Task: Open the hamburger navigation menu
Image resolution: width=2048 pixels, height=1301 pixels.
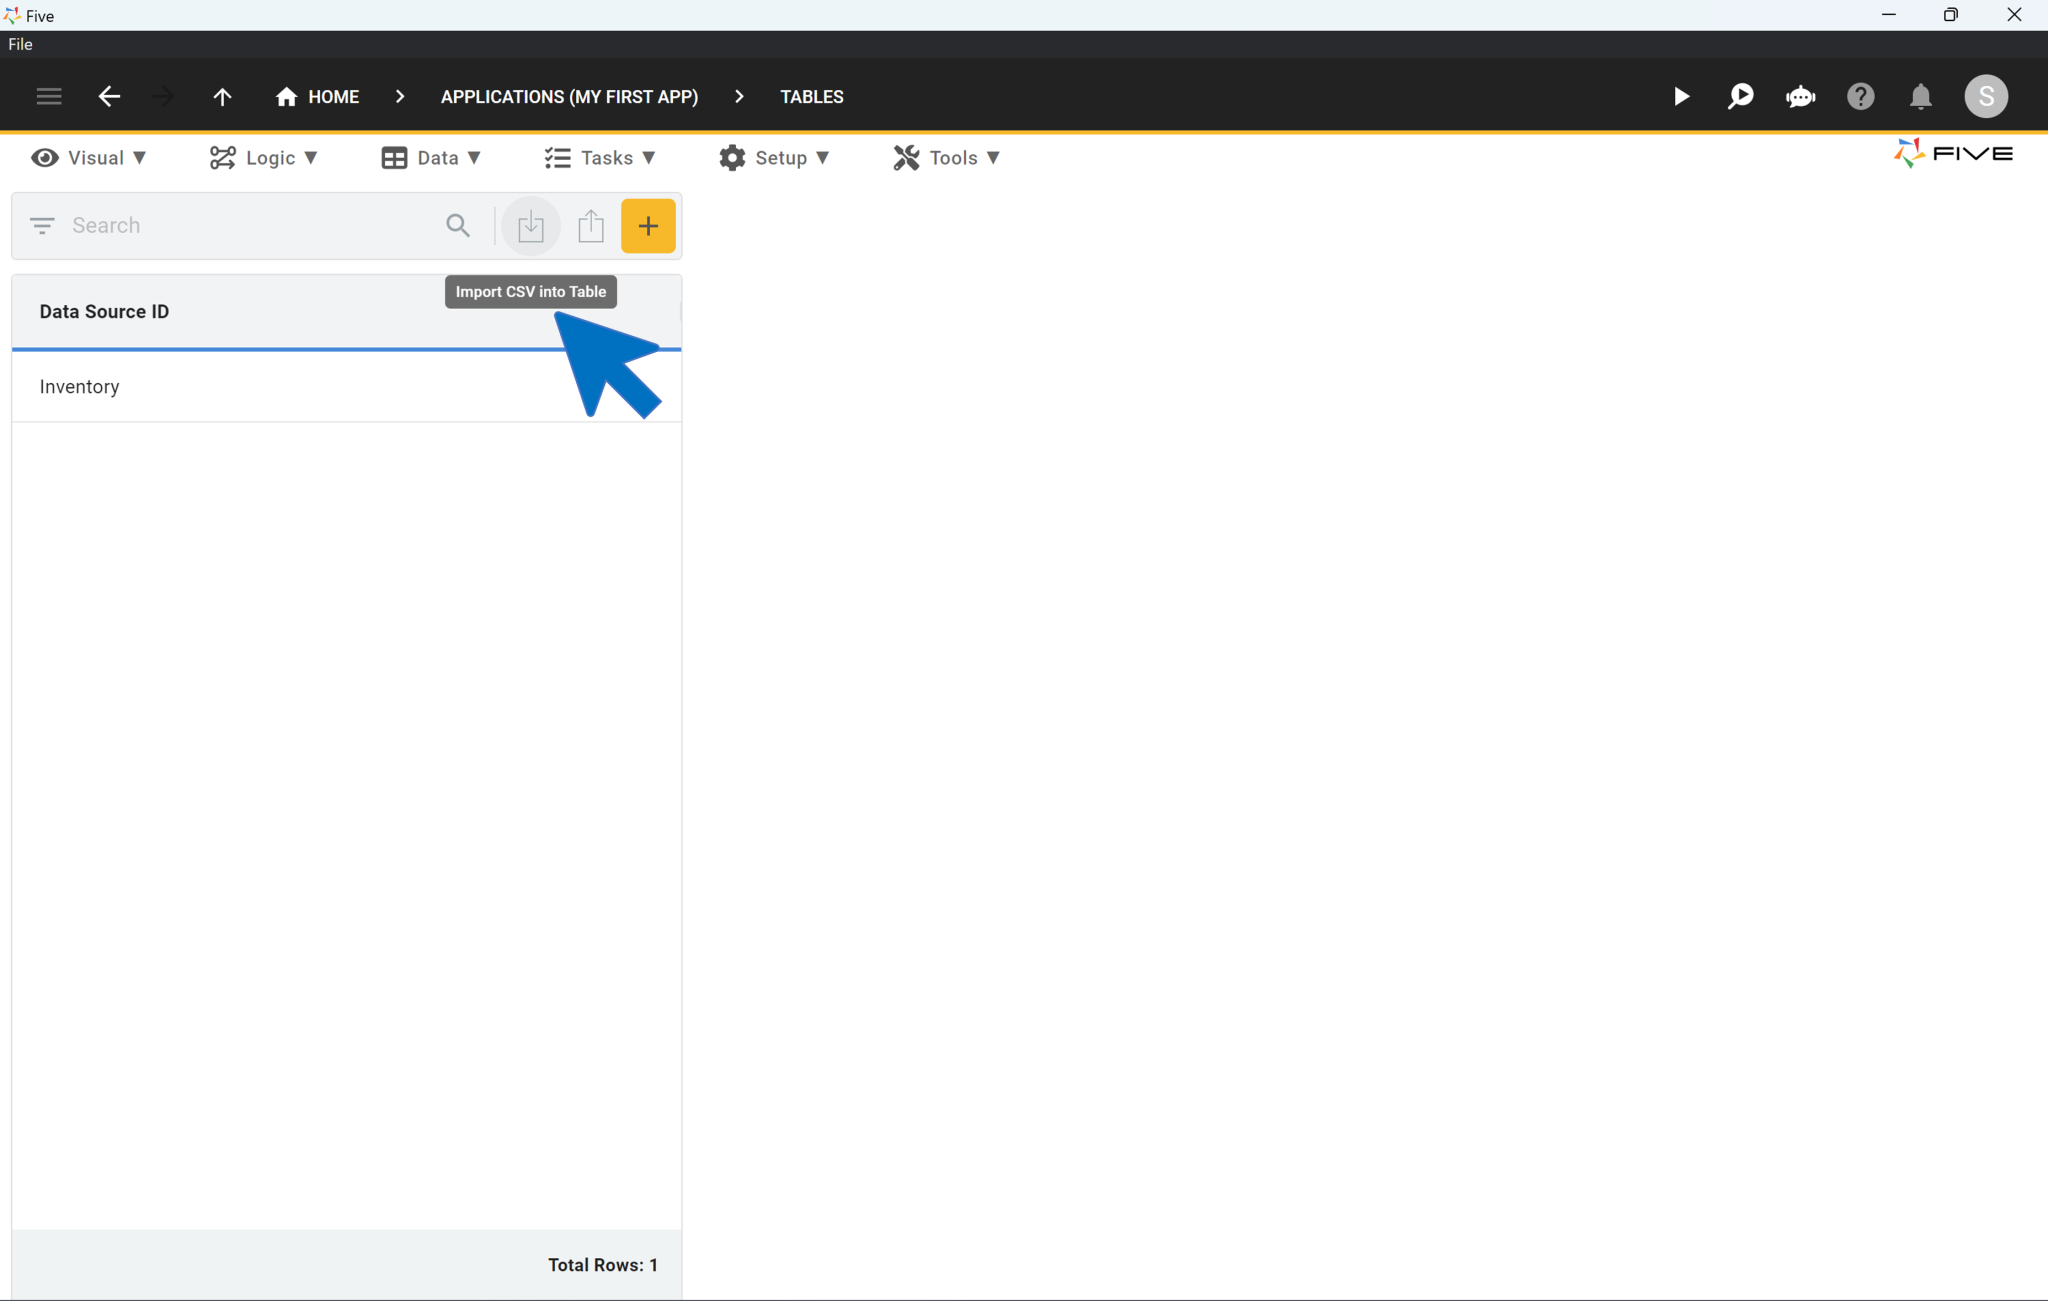Action: pyautogui.click(x=49, y=97)
